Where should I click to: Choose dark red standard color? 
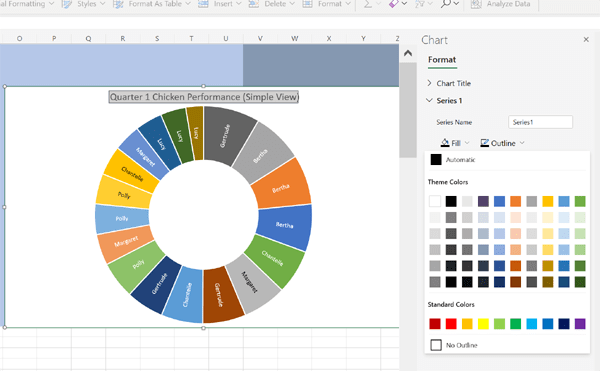(x=435, y=324)
